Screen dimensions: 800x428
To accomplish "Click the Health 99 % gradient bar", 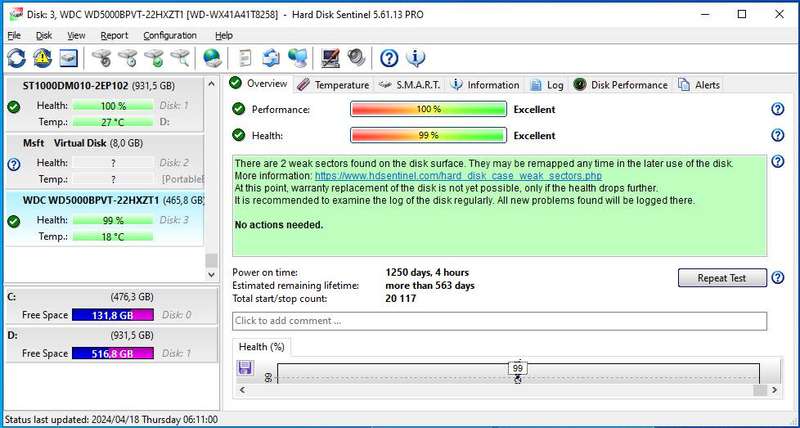I will tap(428, 136).
